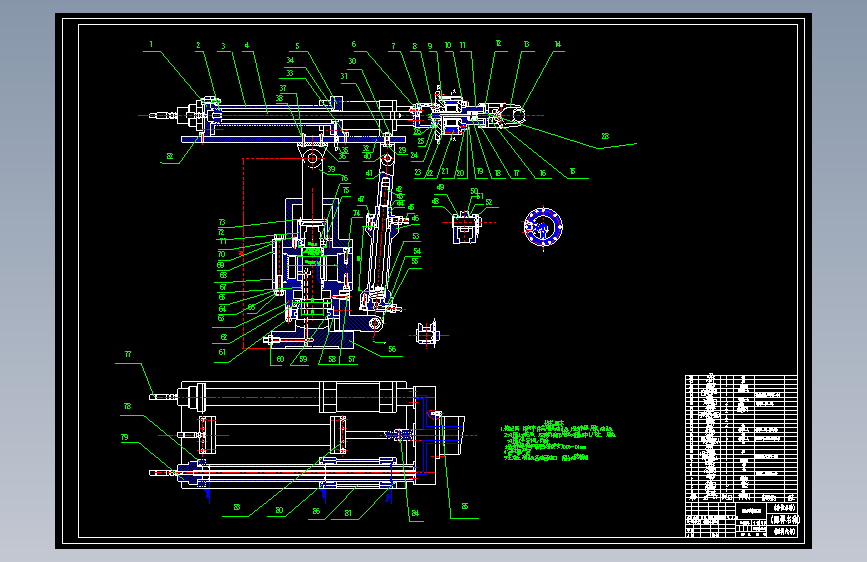Select part callout number 54

click(417, 251)
